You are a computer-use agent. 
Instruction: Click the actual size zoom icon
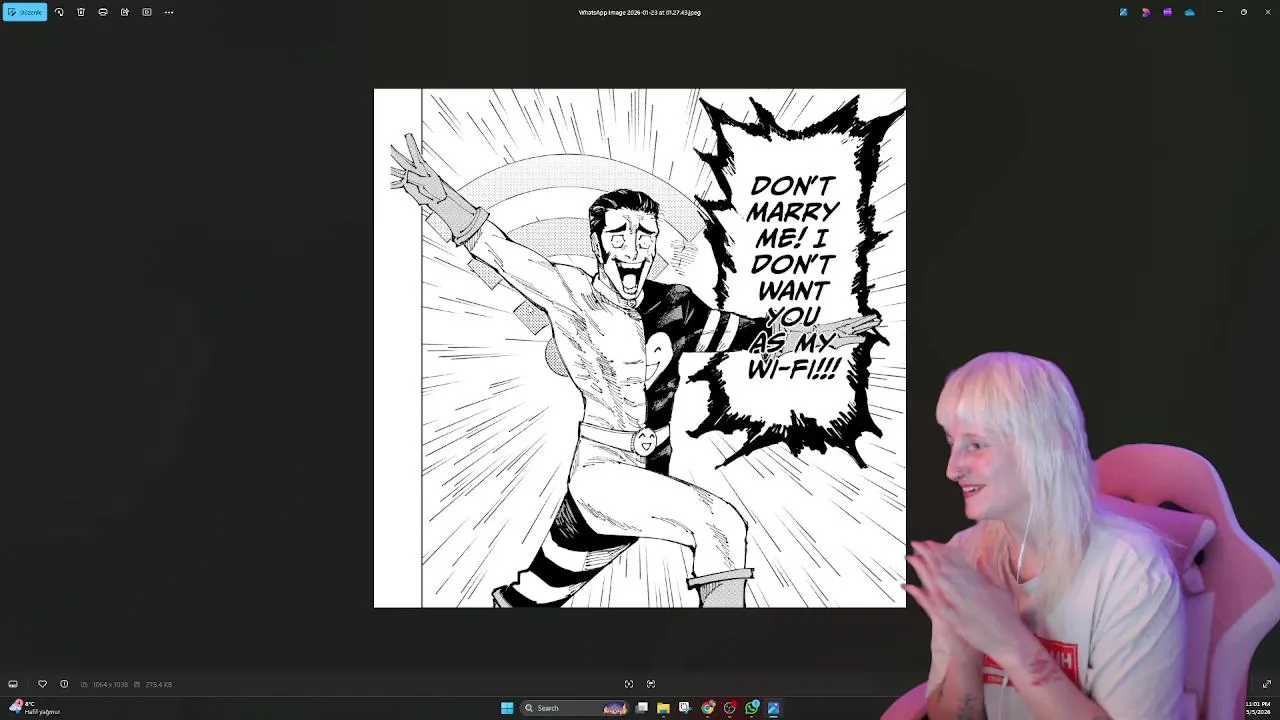(651, 684)
